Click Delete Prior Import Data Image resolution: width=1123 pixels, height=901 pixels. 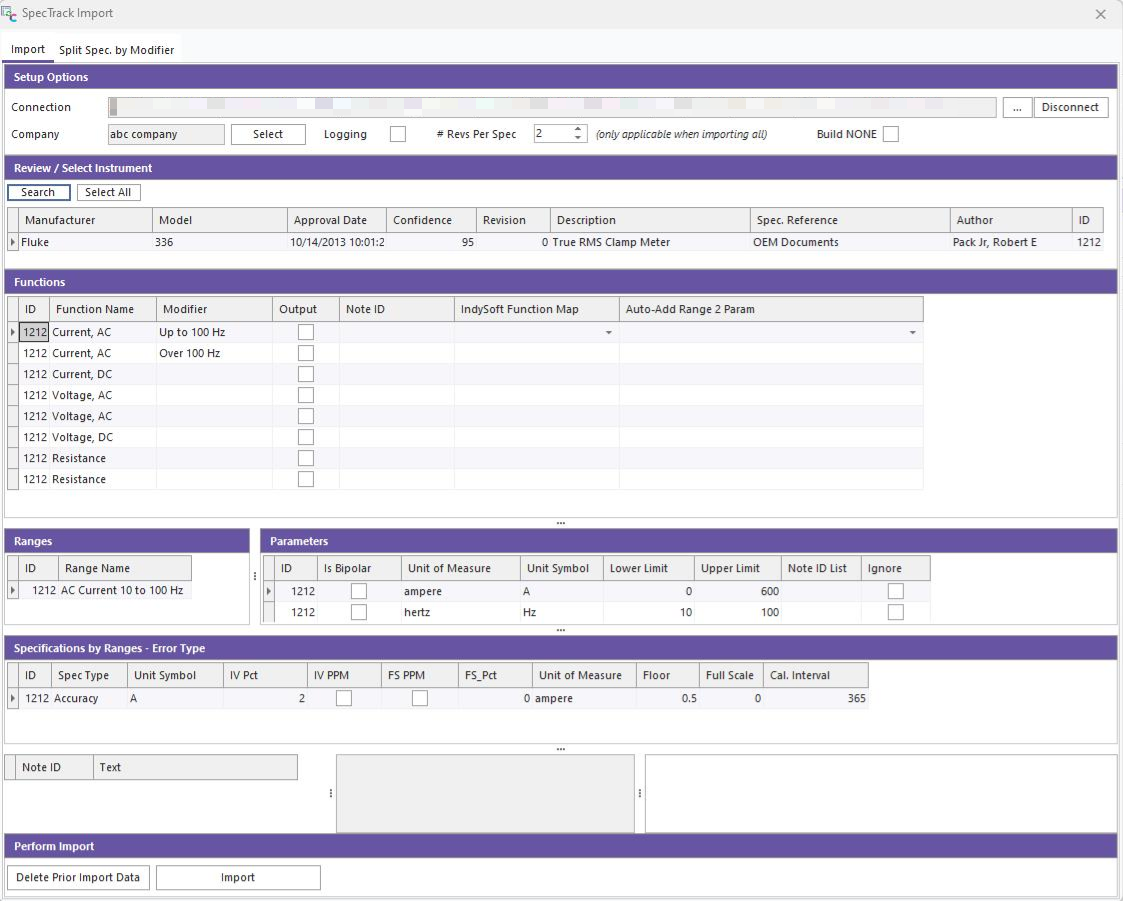78,877
